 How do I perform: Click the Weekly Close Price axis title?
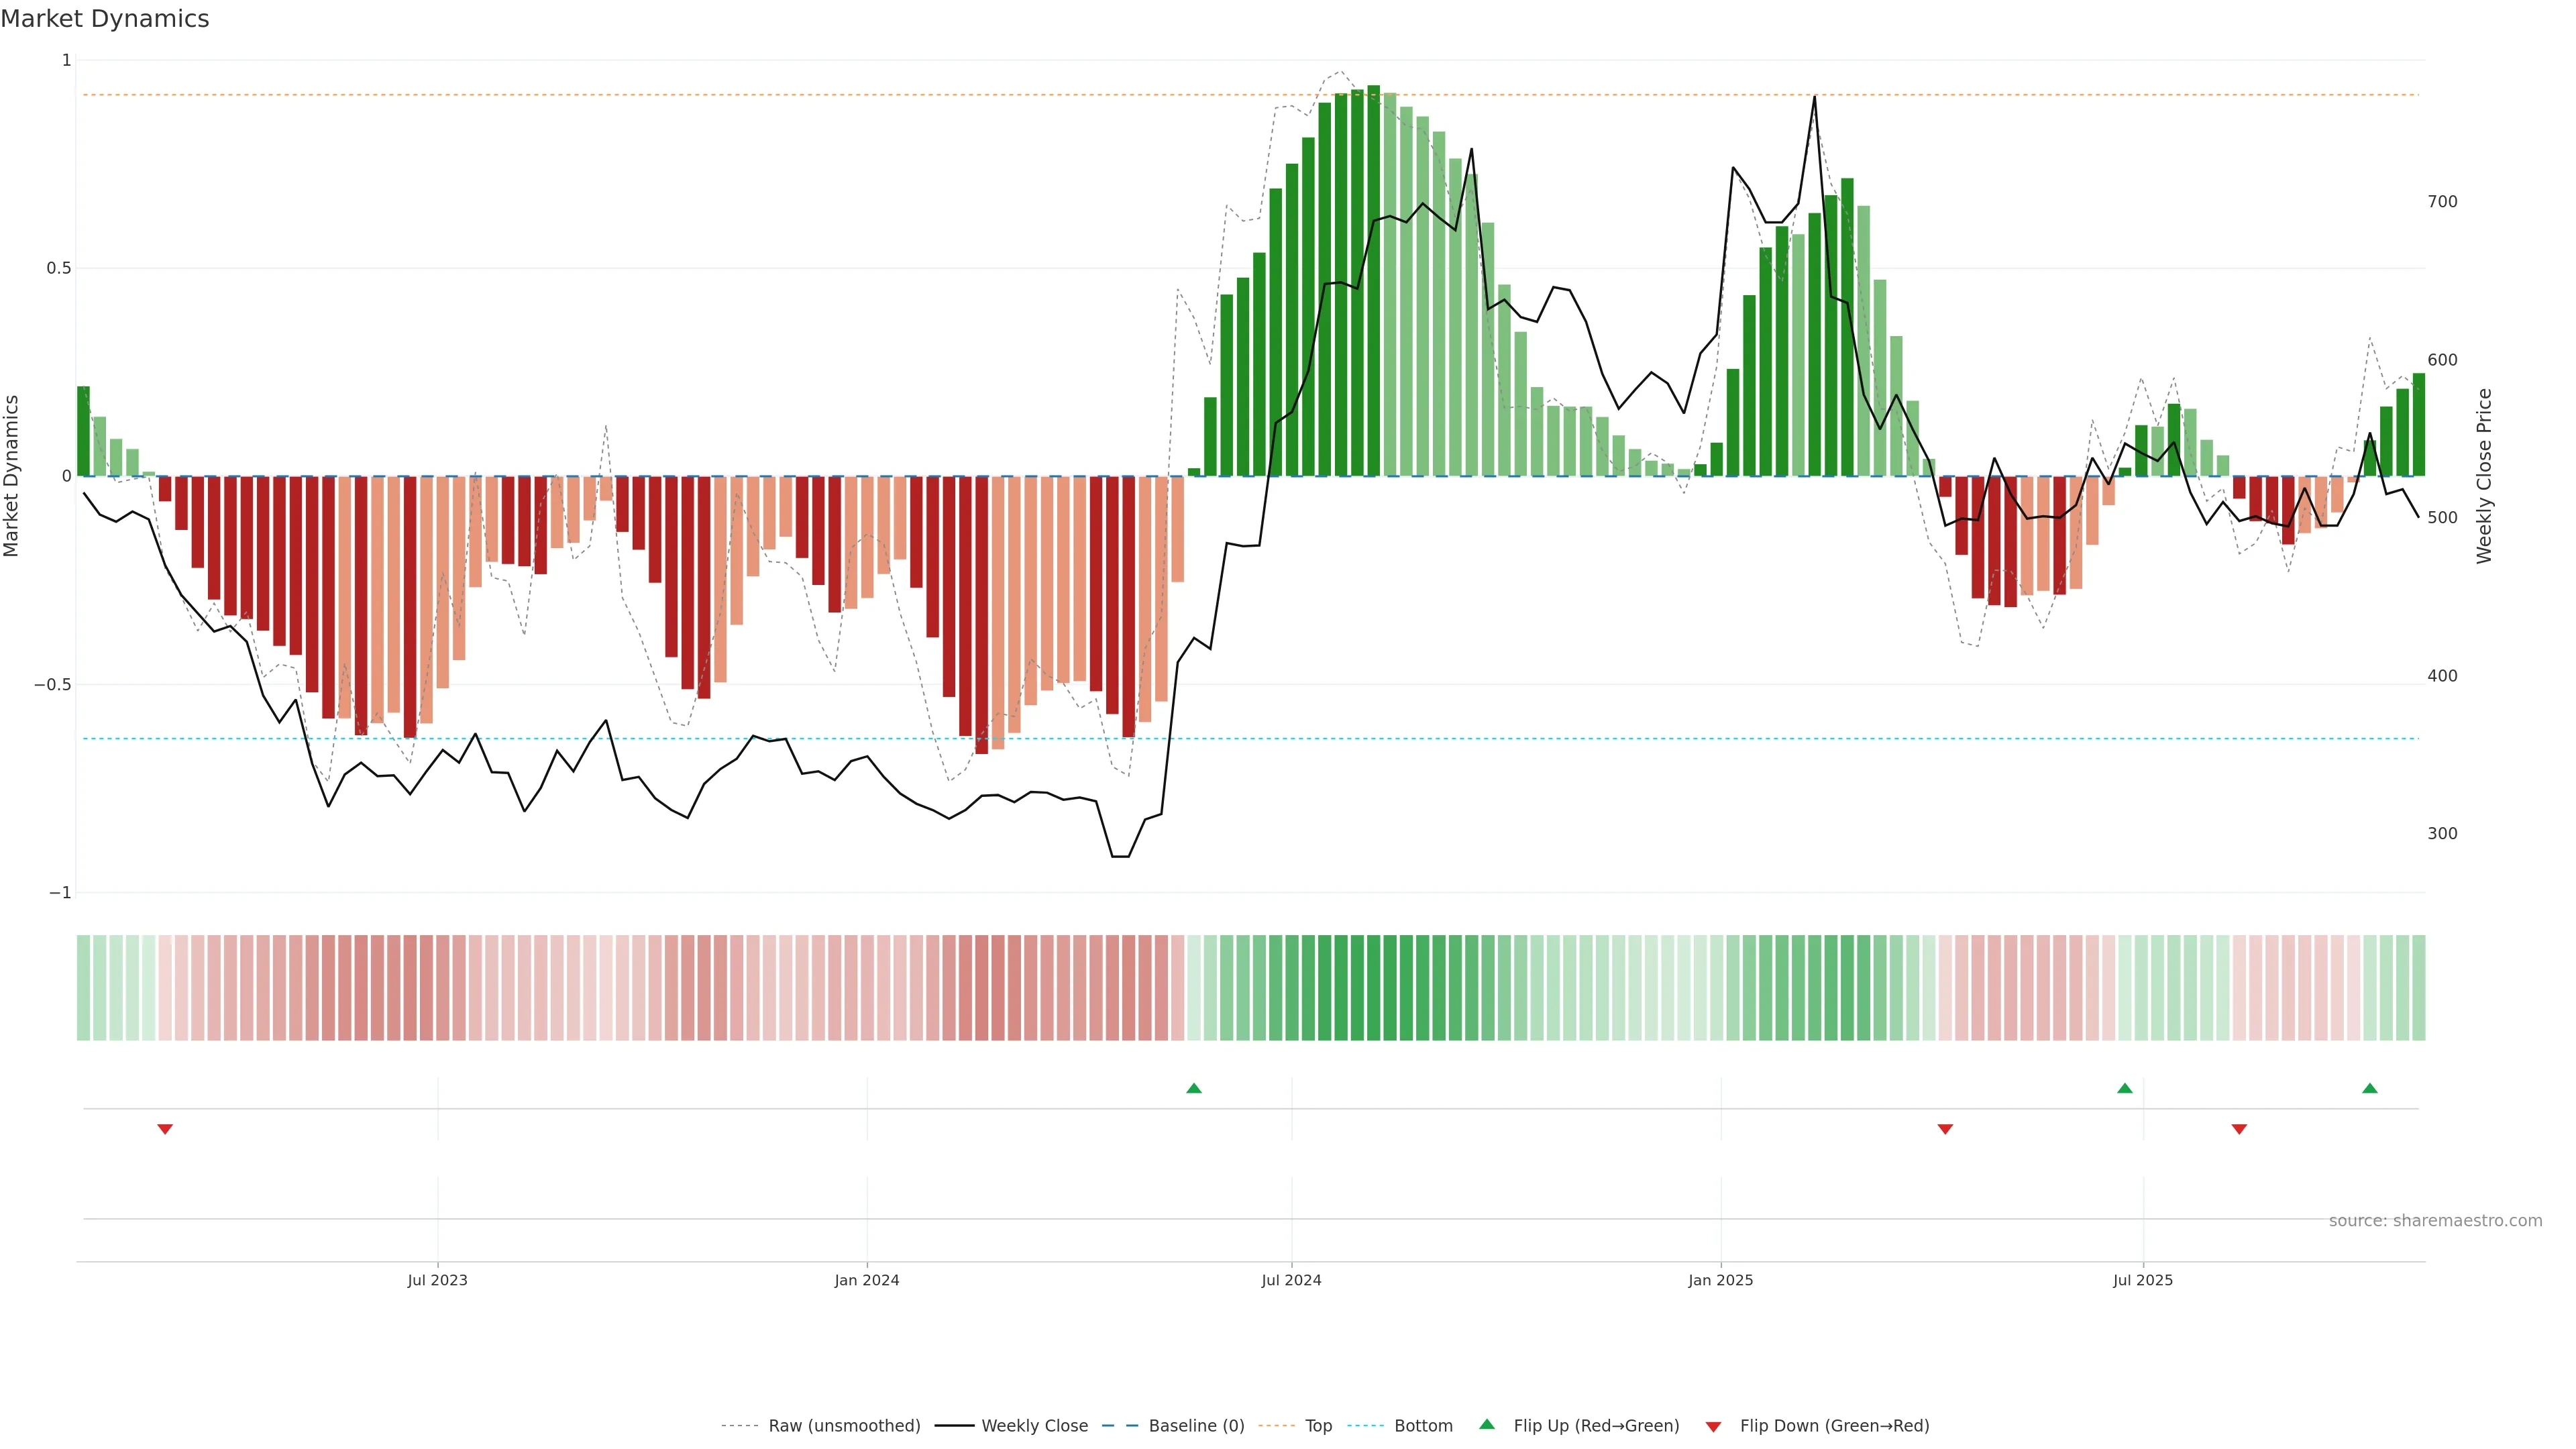tap(2484, 476)
